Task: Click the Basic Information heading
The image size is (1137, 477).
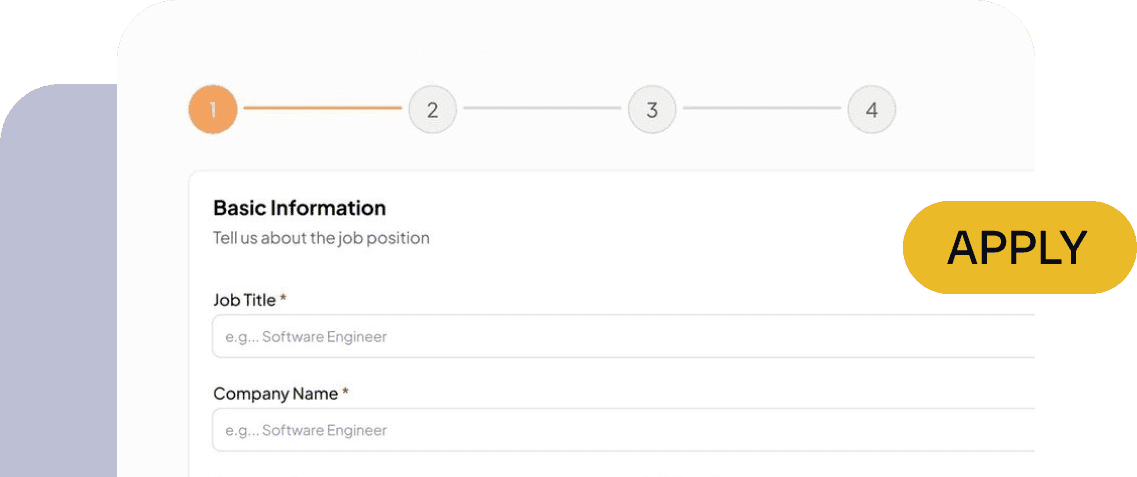Action: tap(299, 208)
